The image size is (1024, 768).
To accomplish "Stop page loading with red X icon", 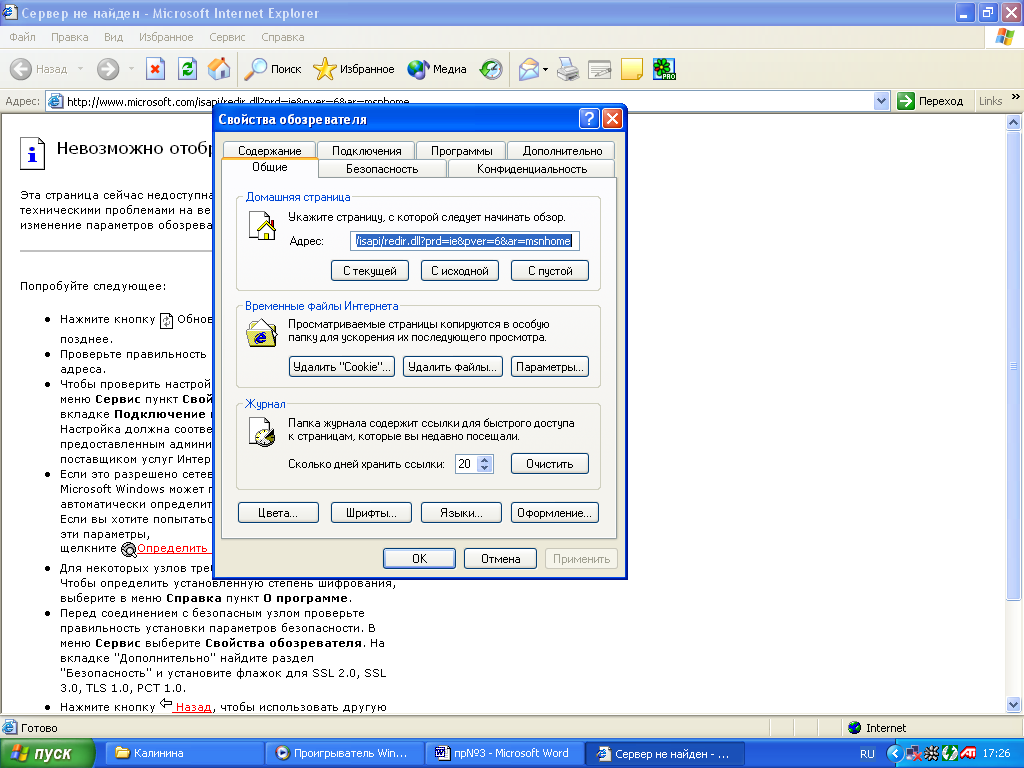I will pos(155,69).
